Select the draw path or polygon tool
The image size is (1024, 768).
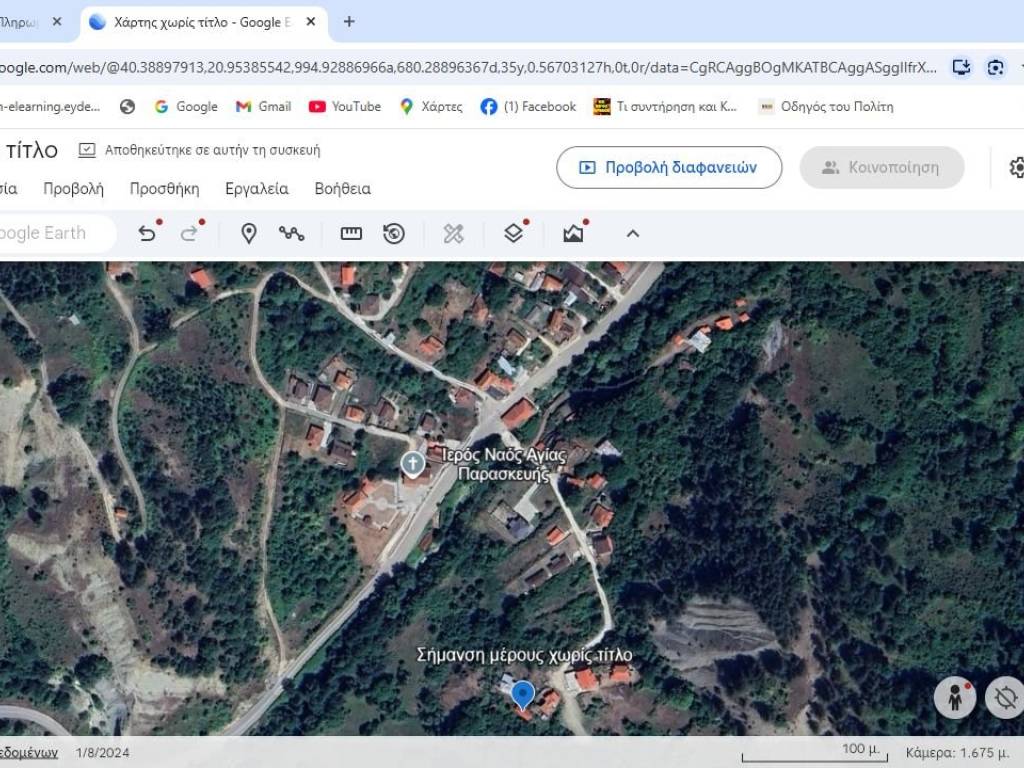click(292, 234)
